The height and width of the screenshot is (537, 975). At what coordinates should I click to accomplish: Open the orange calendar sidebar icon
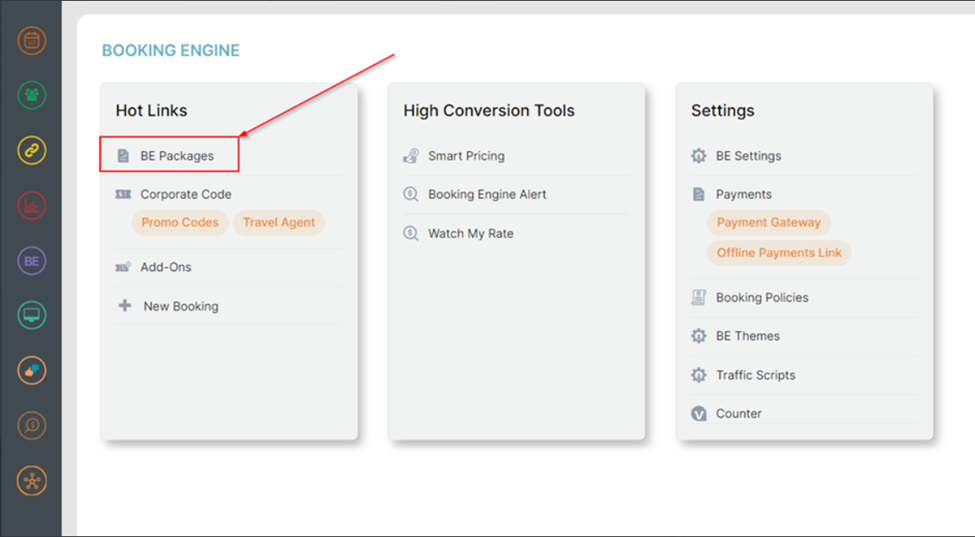pyautogui.click(x=31, y=41)
